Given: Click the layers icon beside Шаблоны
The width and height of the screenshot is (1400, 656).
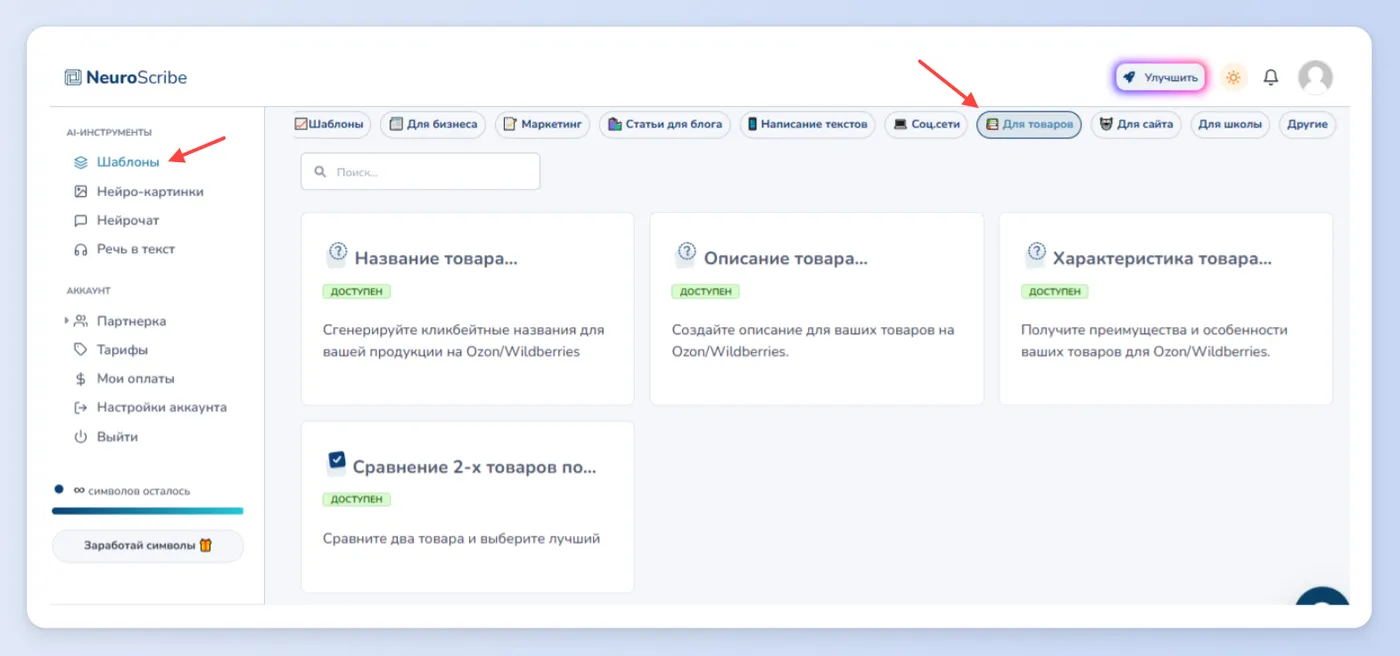Looking at the screenshot, I should [x=81, y=162].
